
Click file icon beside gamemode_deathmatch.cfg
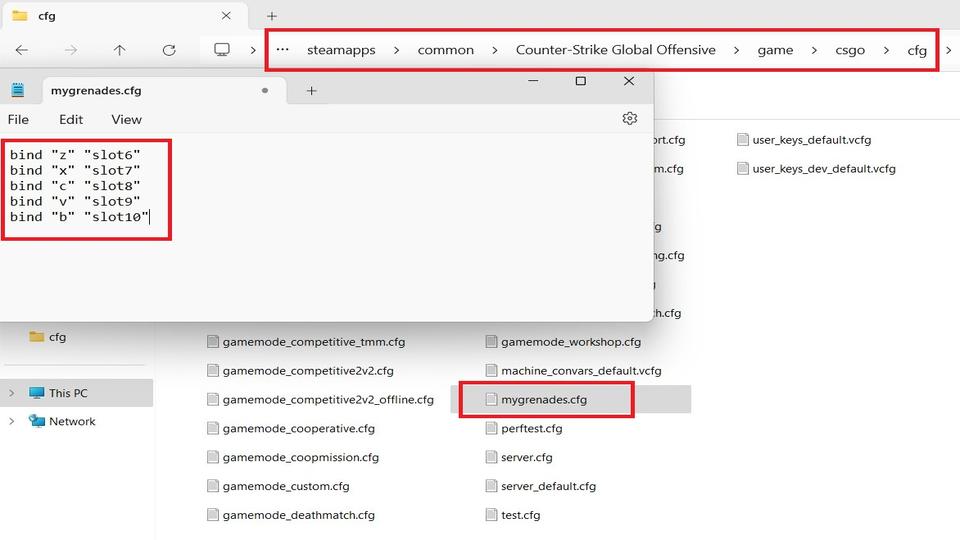point(212,515)
